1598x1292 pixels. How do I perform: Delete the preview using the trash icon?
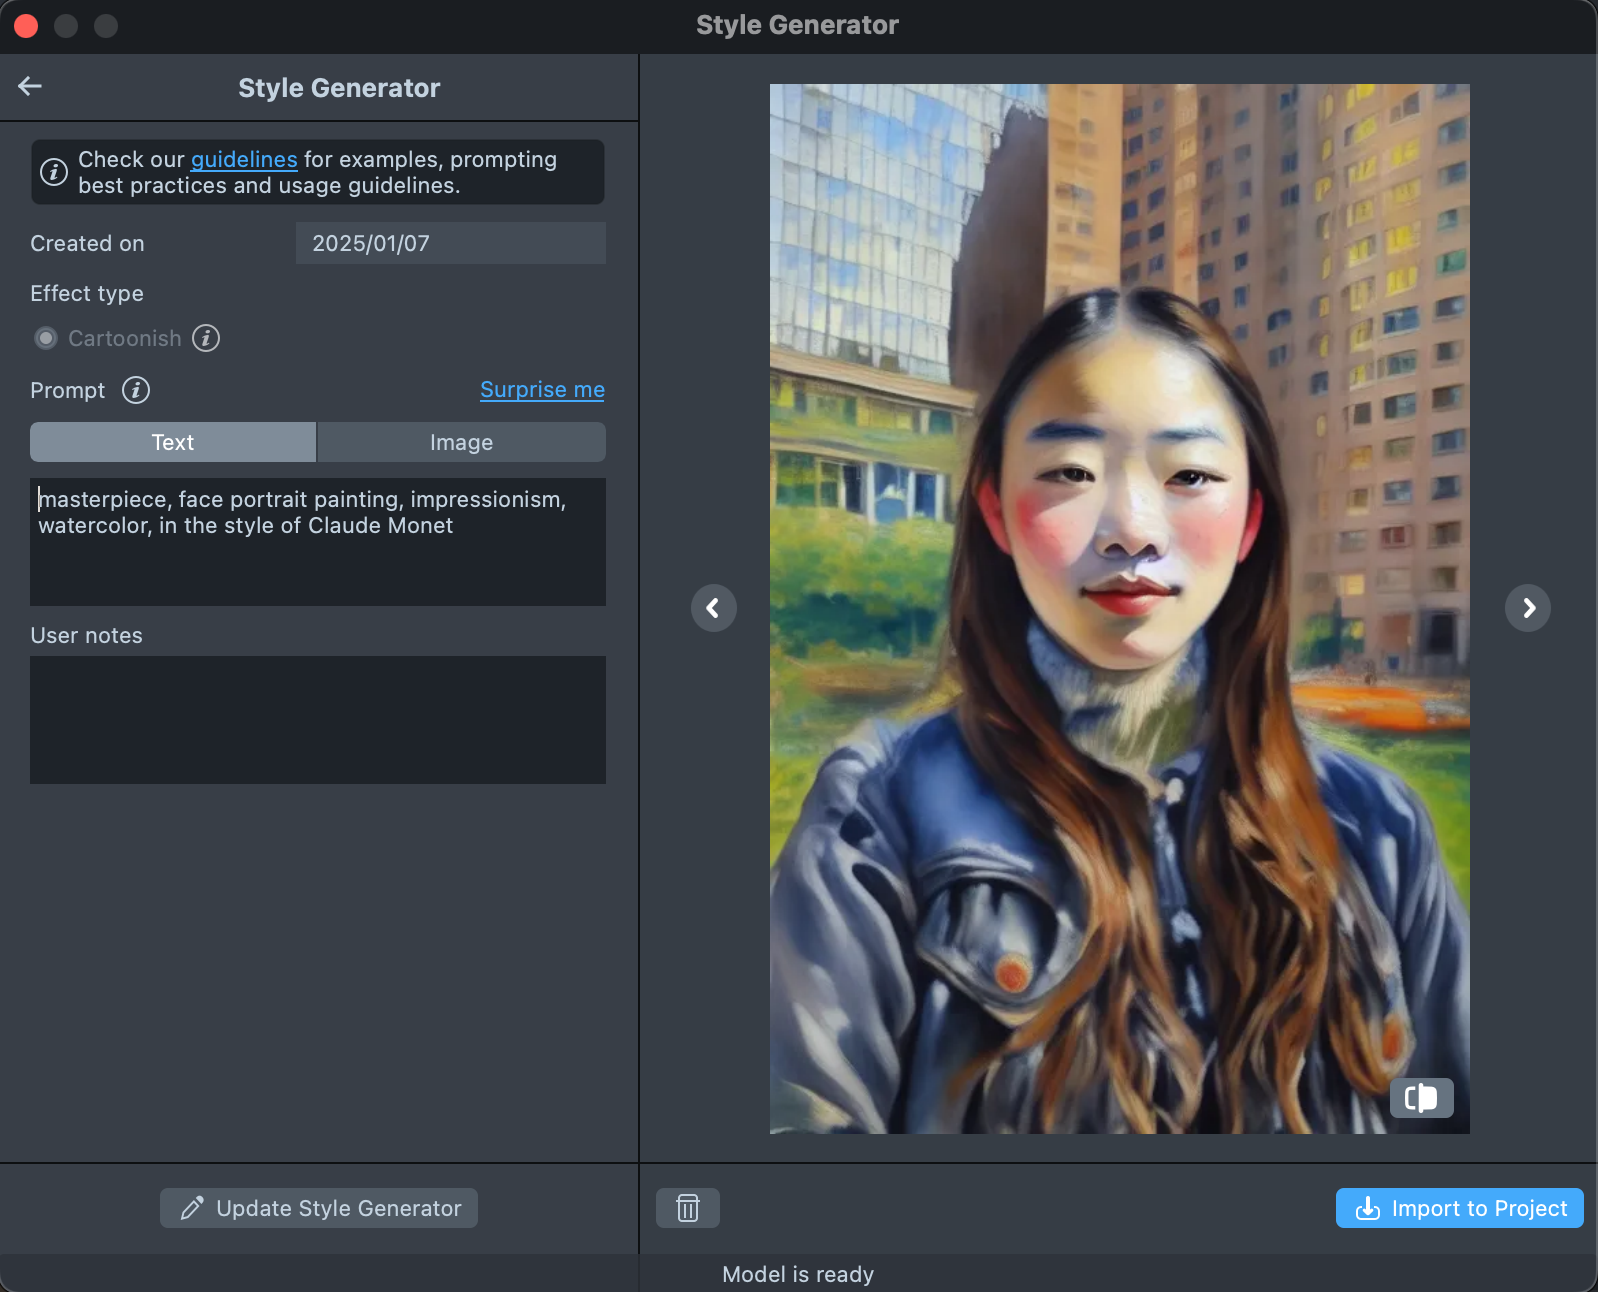687,1208
